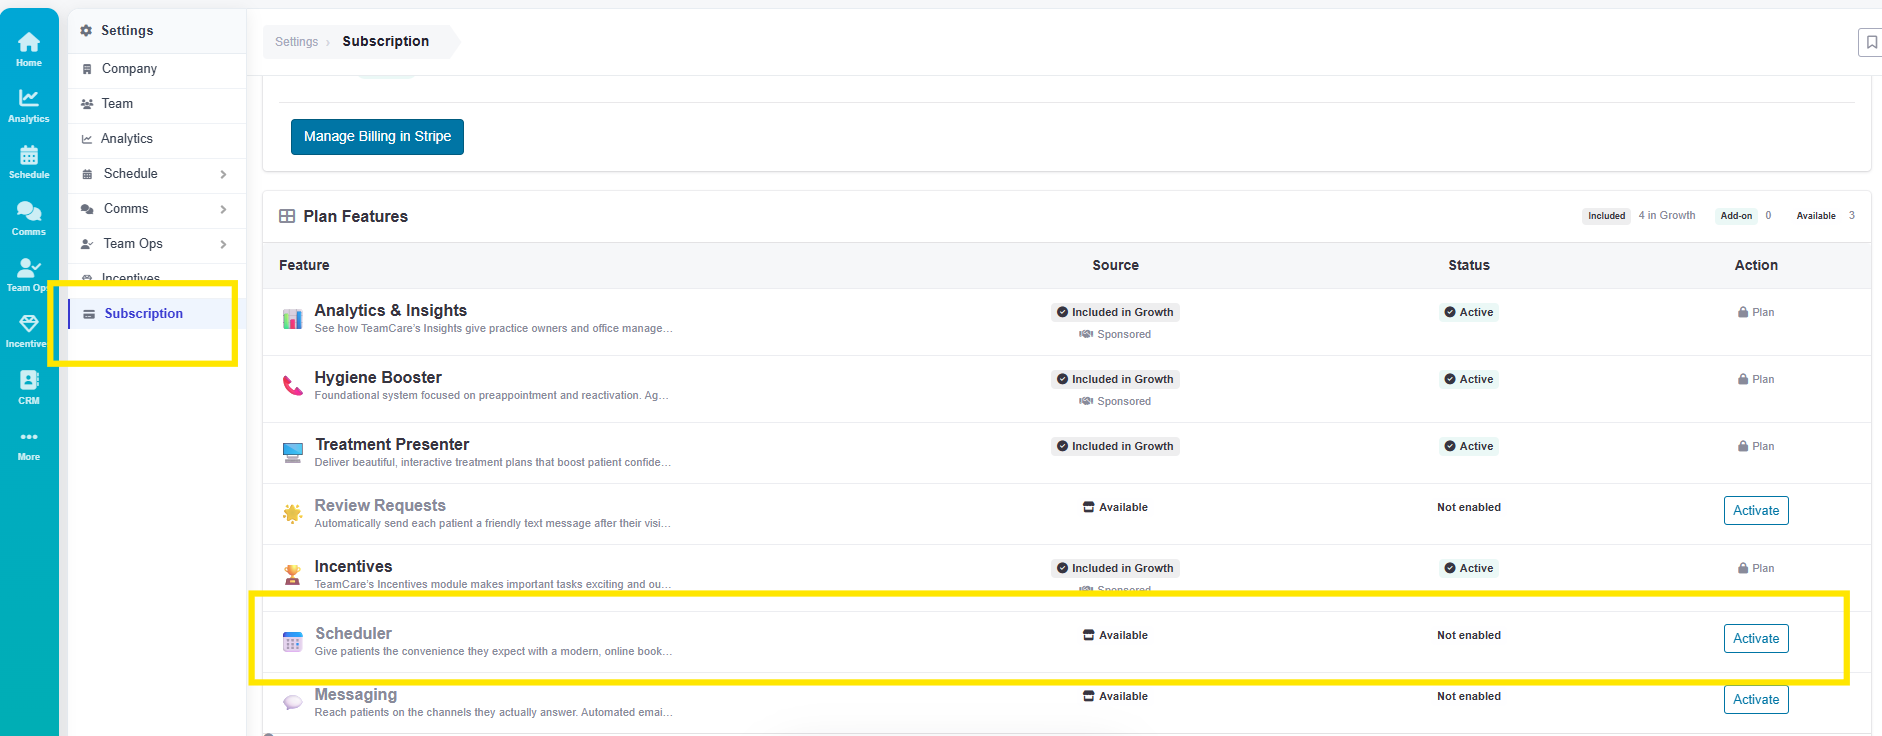Open Schedule settings item
The height and width of the screenshot is (736, 1882).
pos(157,174)
